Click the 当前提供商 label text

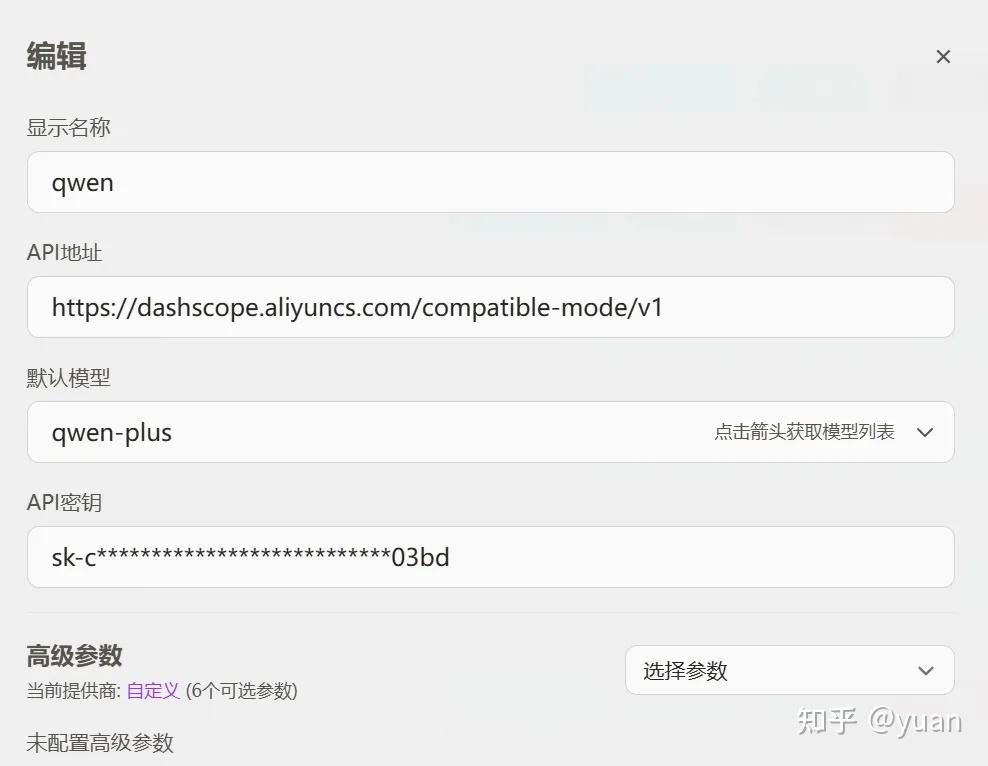point(74,691)
